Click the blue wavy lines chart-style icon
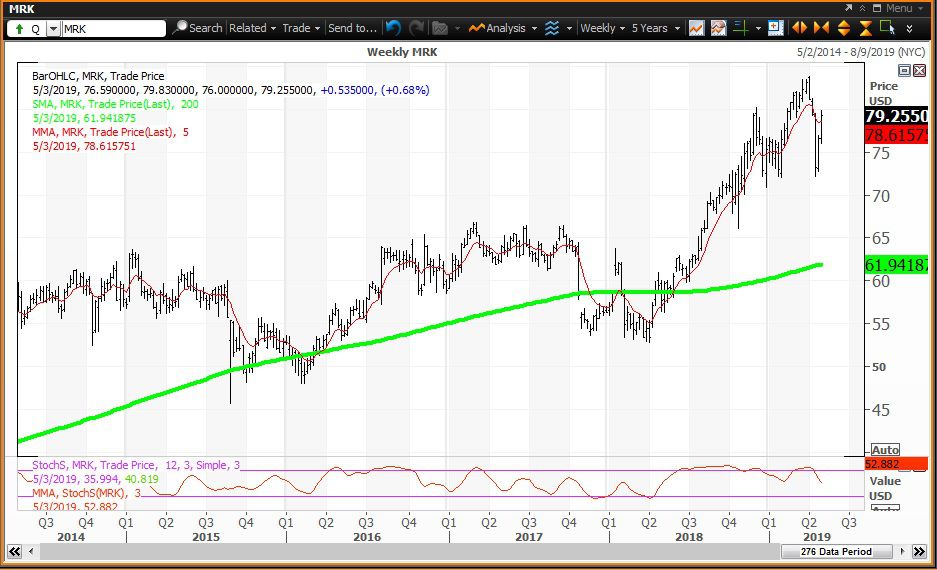This screenshot has height=570, width=937. point(552,28)
